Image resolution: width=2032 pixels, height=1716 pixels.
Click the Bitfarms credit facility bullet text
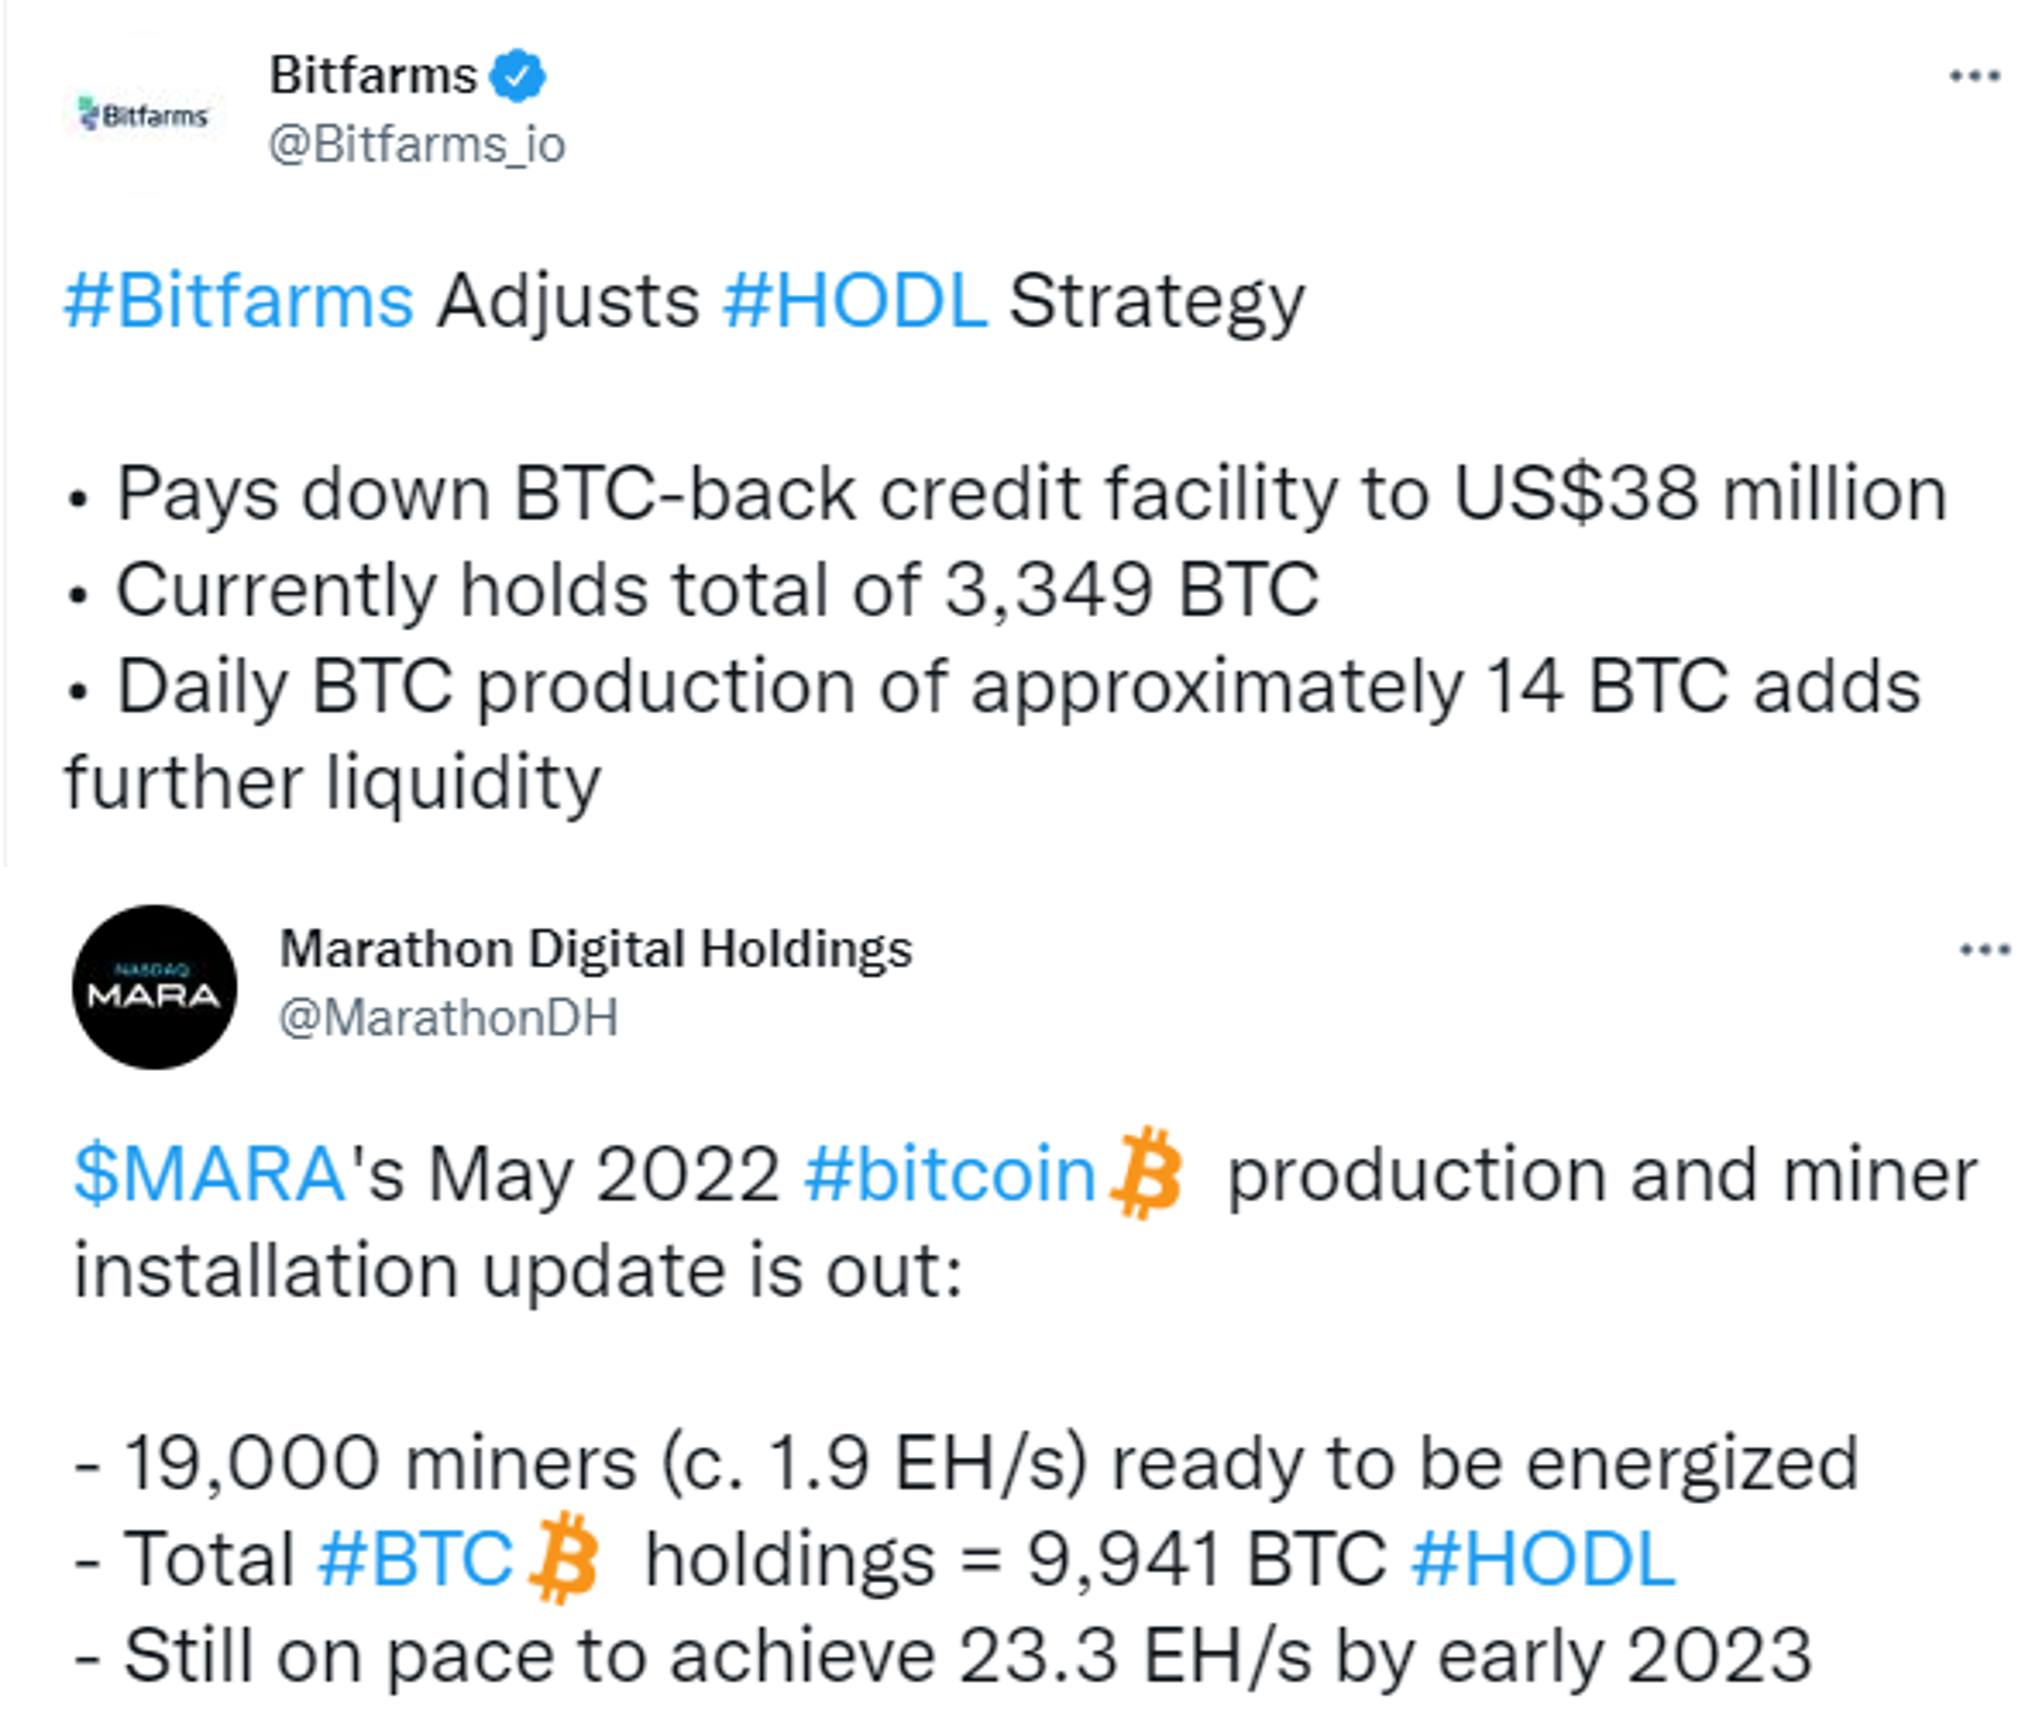point(1007,494)
